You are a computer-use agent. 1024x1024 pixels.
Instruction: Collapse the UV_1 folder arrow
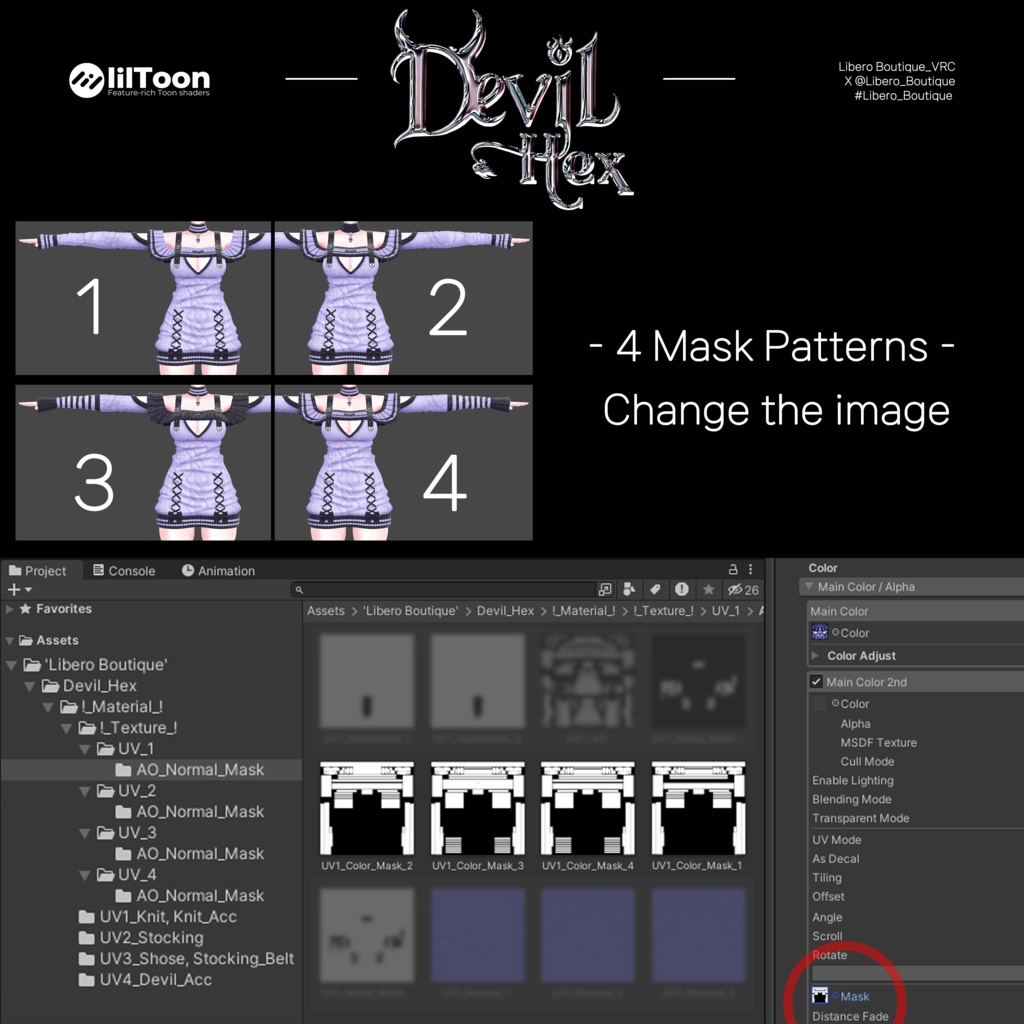click(x=84, y=749)
